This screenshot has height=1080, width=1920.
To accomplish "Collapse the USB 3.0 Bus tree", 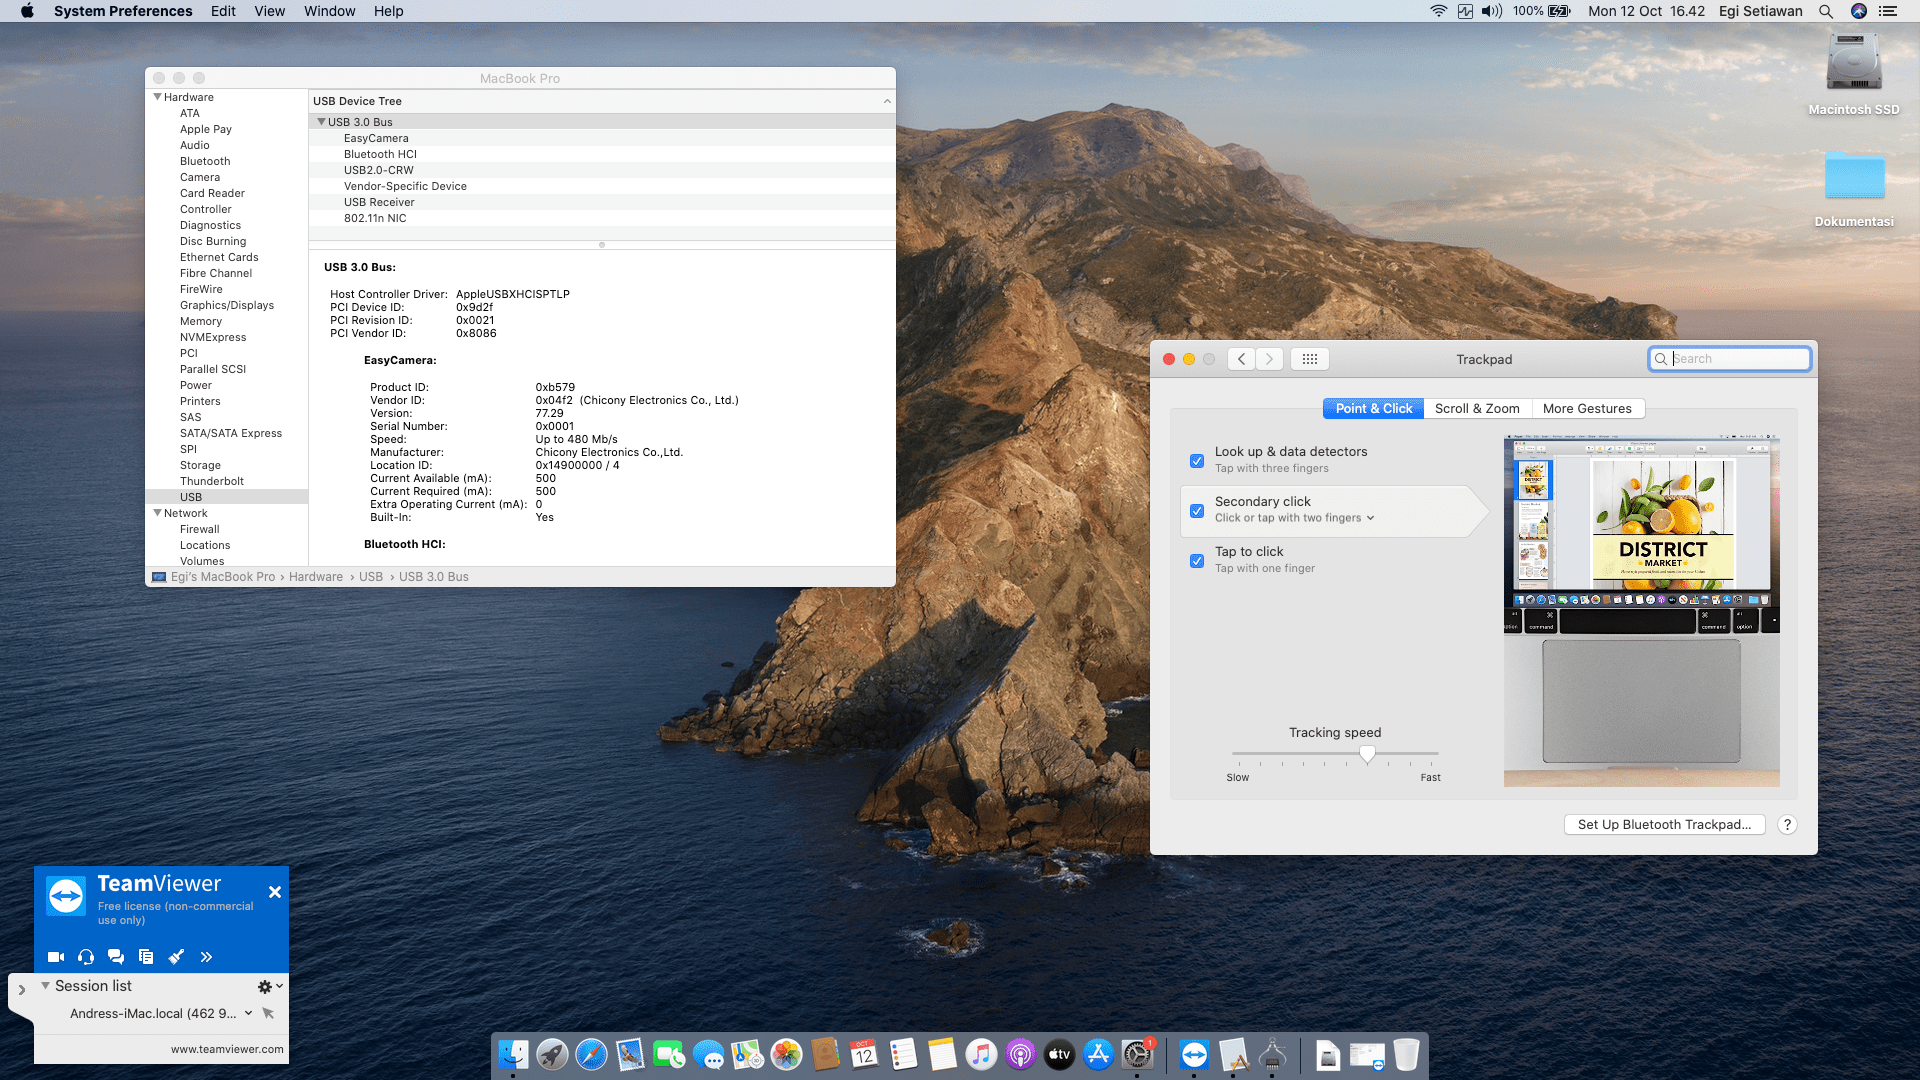I will [321, 122].
